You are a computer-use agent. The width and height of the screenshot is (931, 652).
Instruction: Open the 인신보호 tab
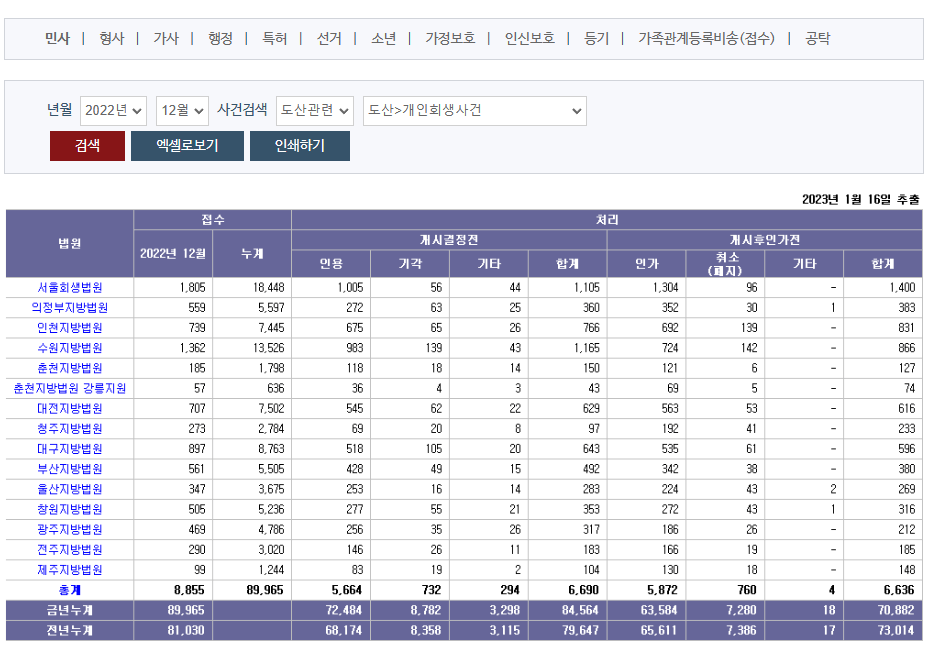[530, 39]
